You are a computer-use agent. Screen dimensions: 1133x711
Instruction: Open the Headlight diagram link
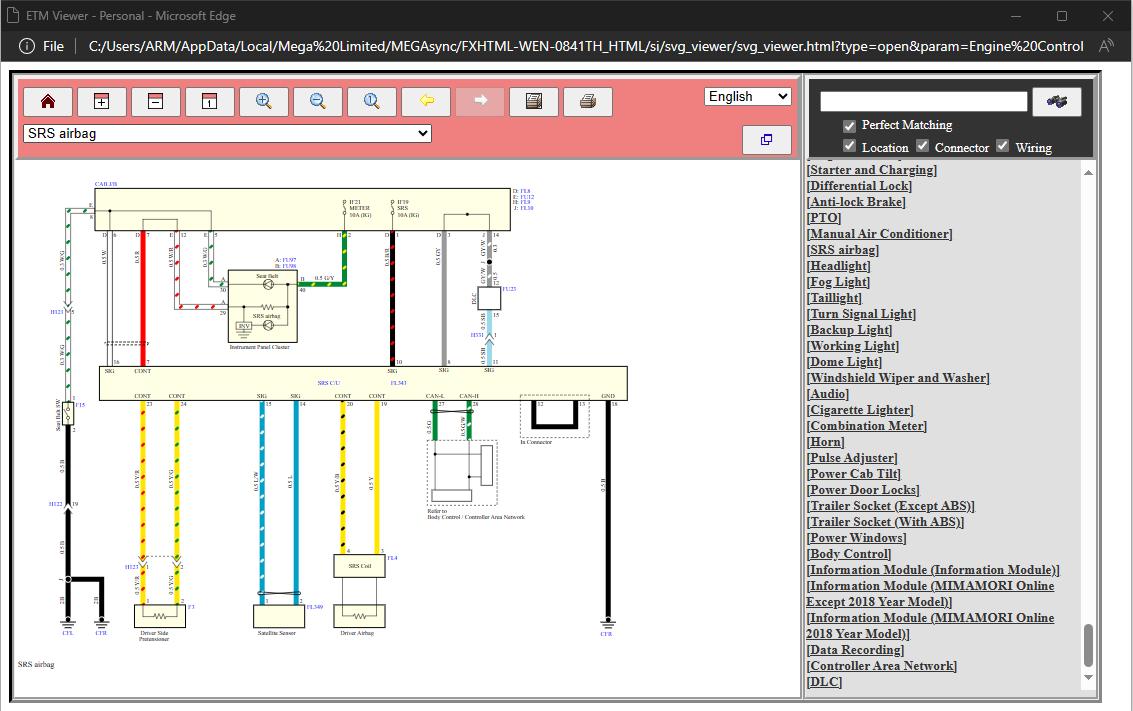[x=838, y=266]
